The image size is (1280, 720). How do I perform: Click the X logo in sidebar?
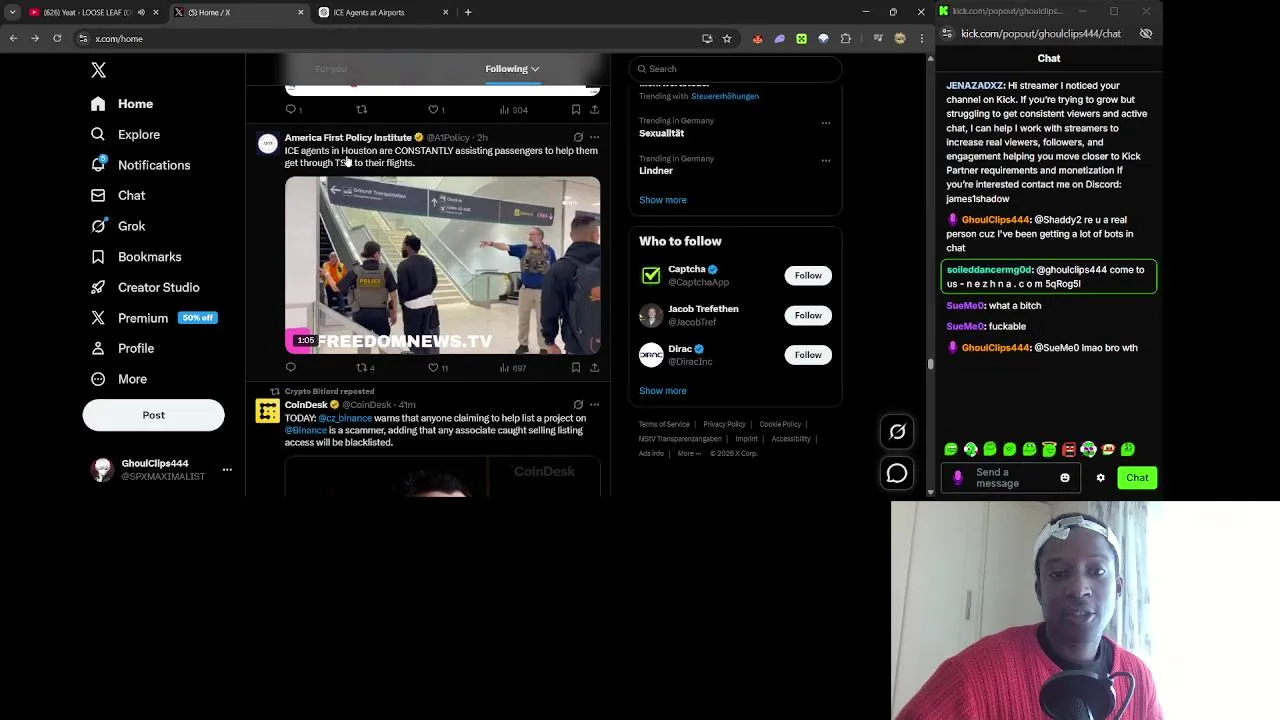98,70
